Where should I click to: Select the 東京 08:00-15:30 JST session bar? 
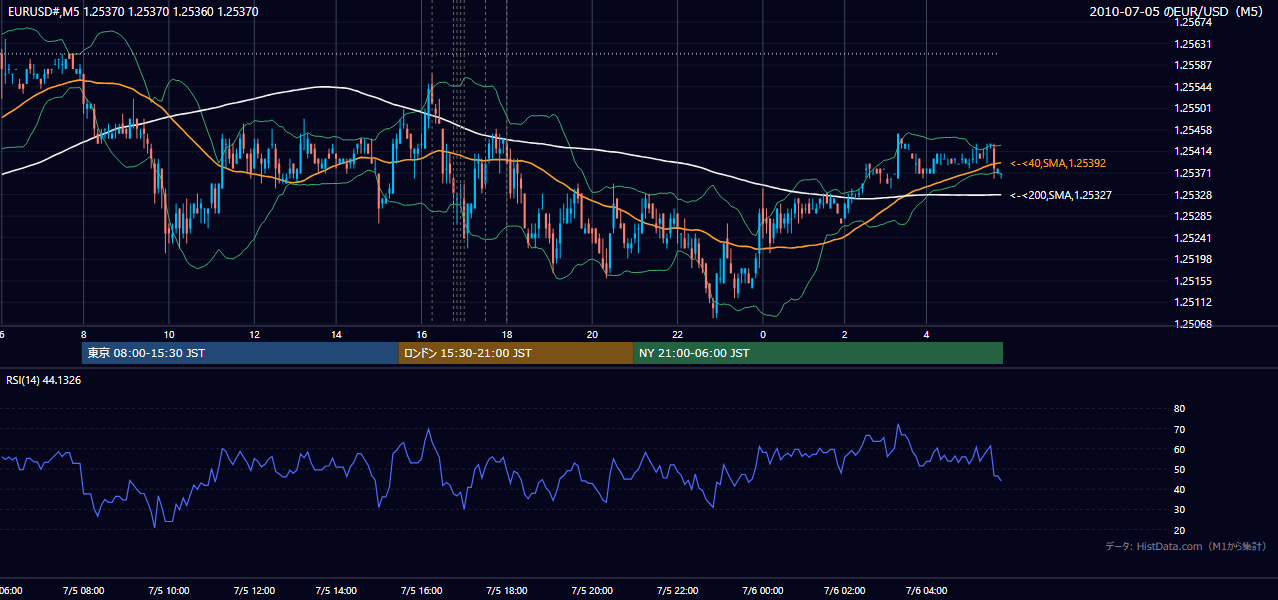coord(240,353)
